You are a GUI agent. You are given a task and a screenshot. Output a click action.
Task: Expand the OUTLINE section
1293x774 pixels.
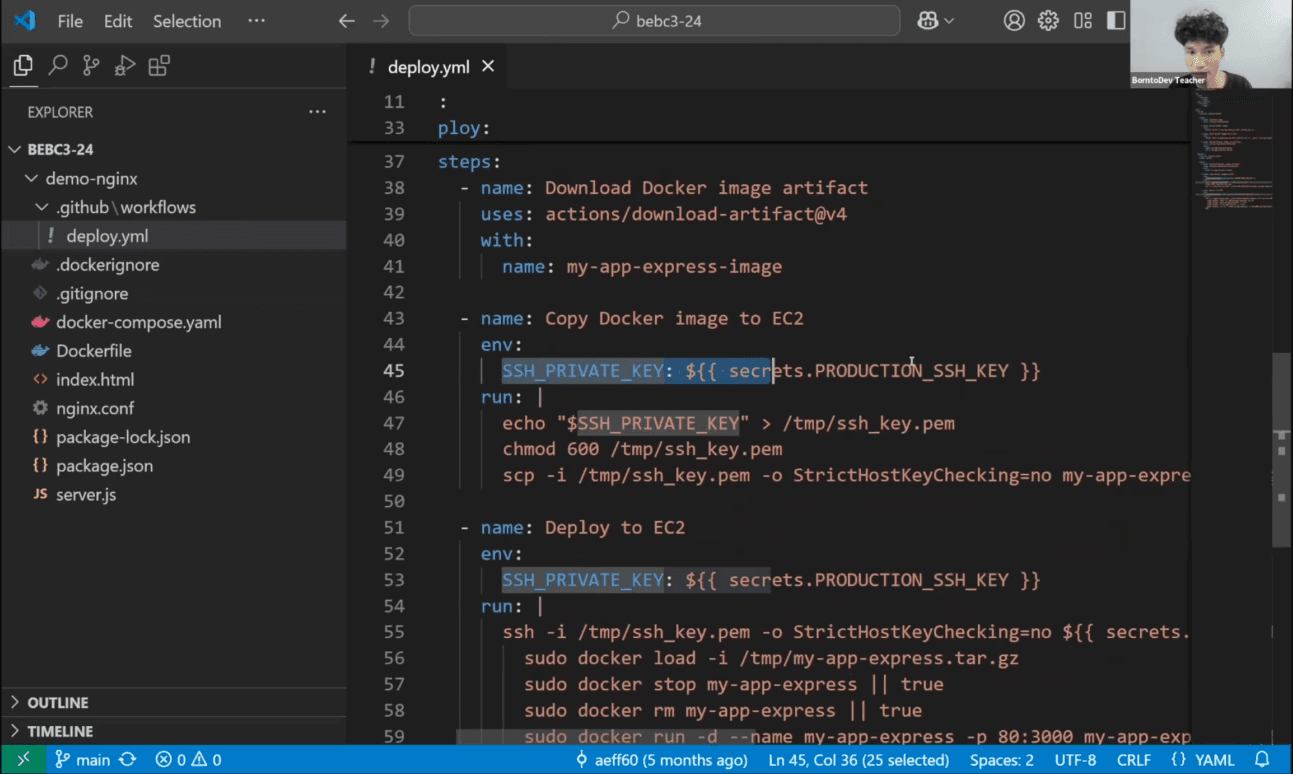[x=58, y=703]
